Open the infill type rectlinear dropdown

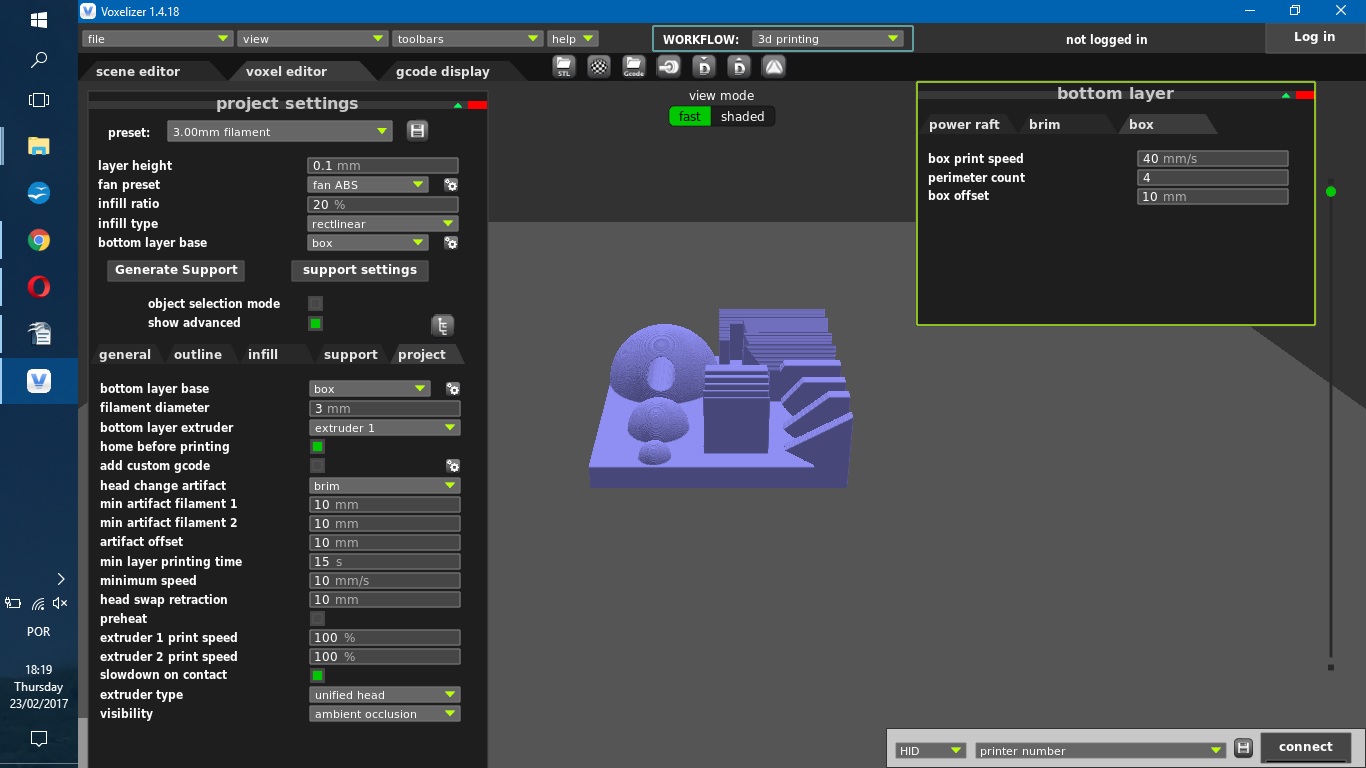tap(383, 224)
